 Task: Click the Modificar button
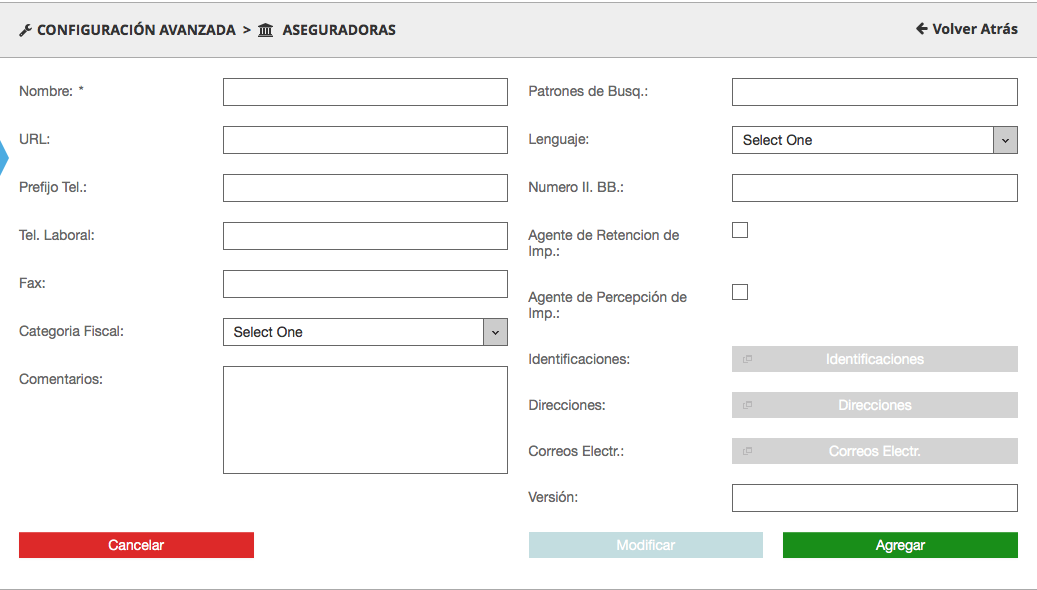click(x=645, y=545)
